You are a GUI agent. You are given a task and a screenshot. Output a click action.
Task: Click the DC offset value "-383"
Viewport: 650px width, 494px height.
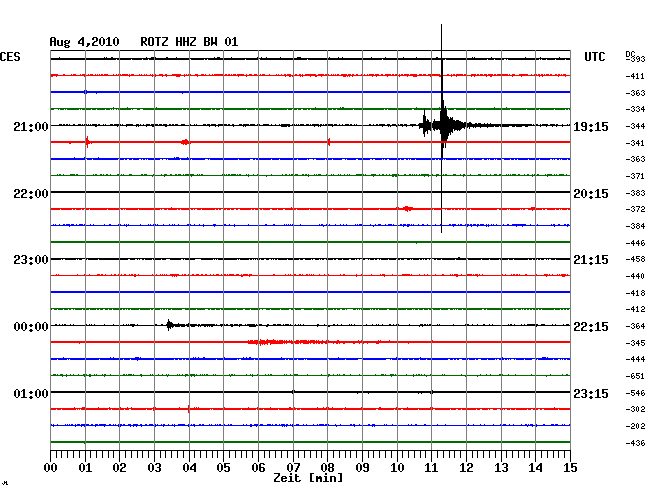pos(635,193)
